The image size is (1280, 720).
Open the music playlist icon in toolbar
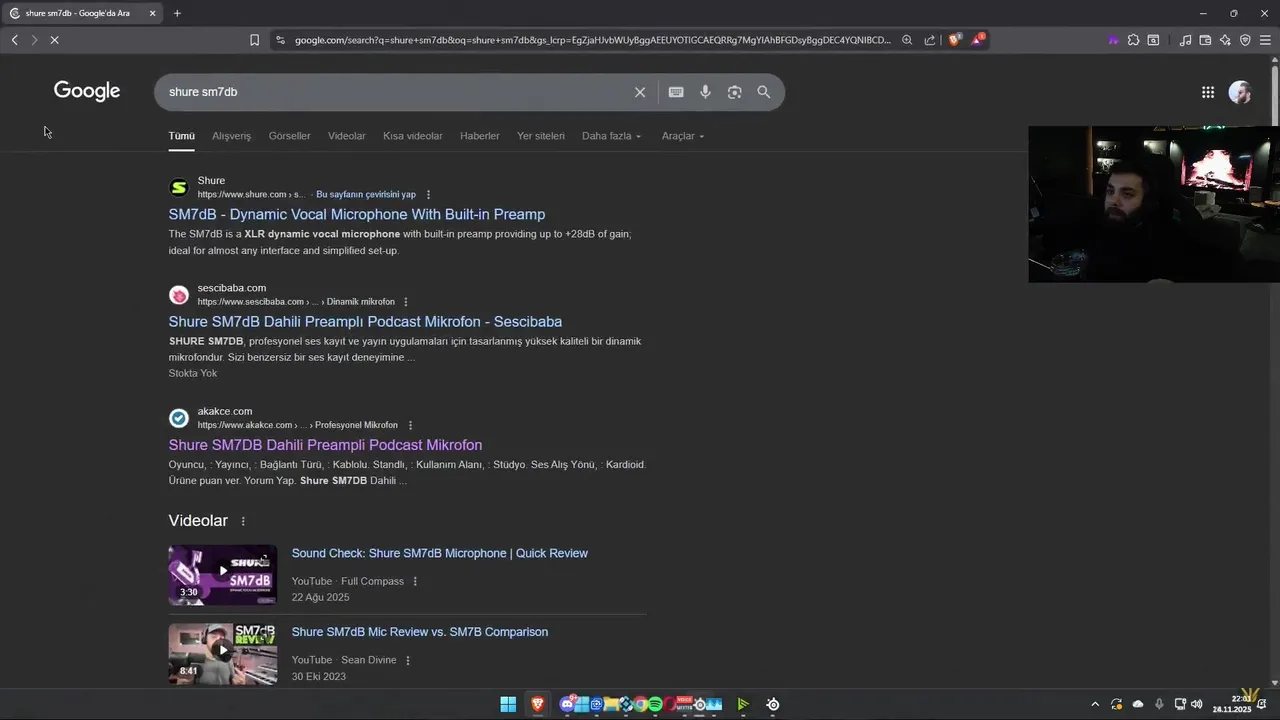(x=1186, y=40)
